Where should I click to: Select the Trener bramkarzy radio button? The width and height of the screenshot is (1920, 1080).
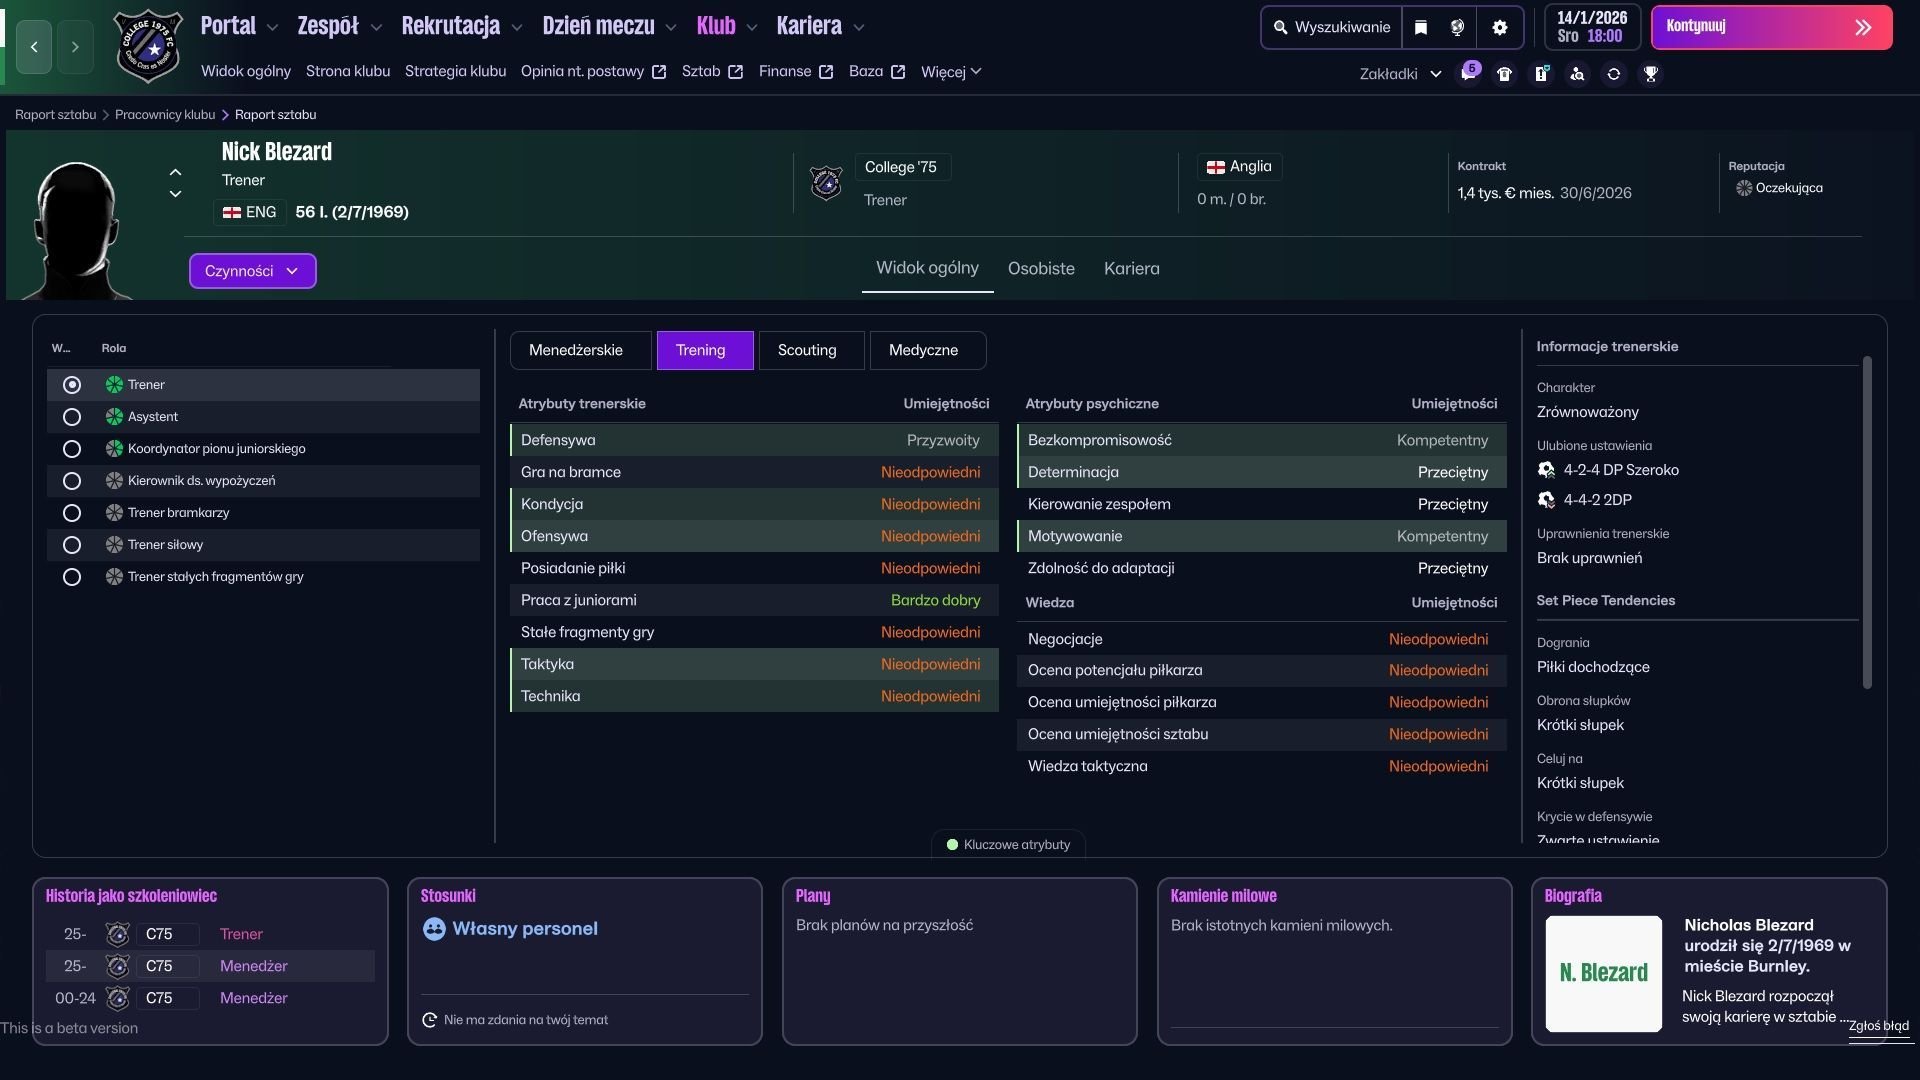pyautogui.click(x=72, y=513)
